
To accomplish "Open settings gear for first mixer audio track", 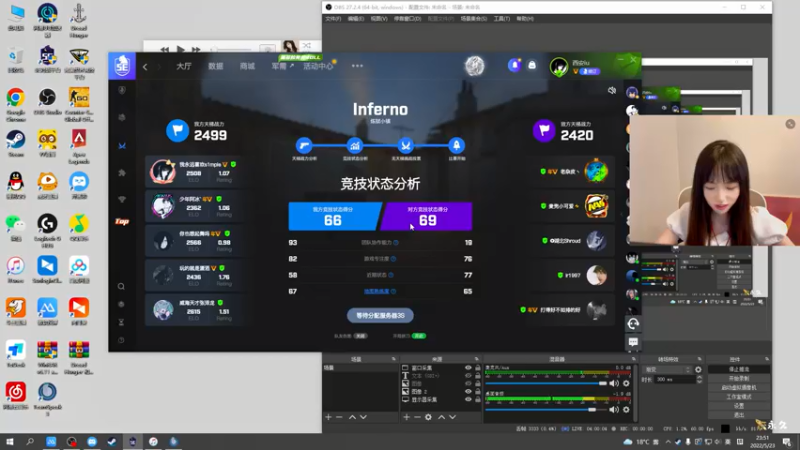I will (626, 383).
